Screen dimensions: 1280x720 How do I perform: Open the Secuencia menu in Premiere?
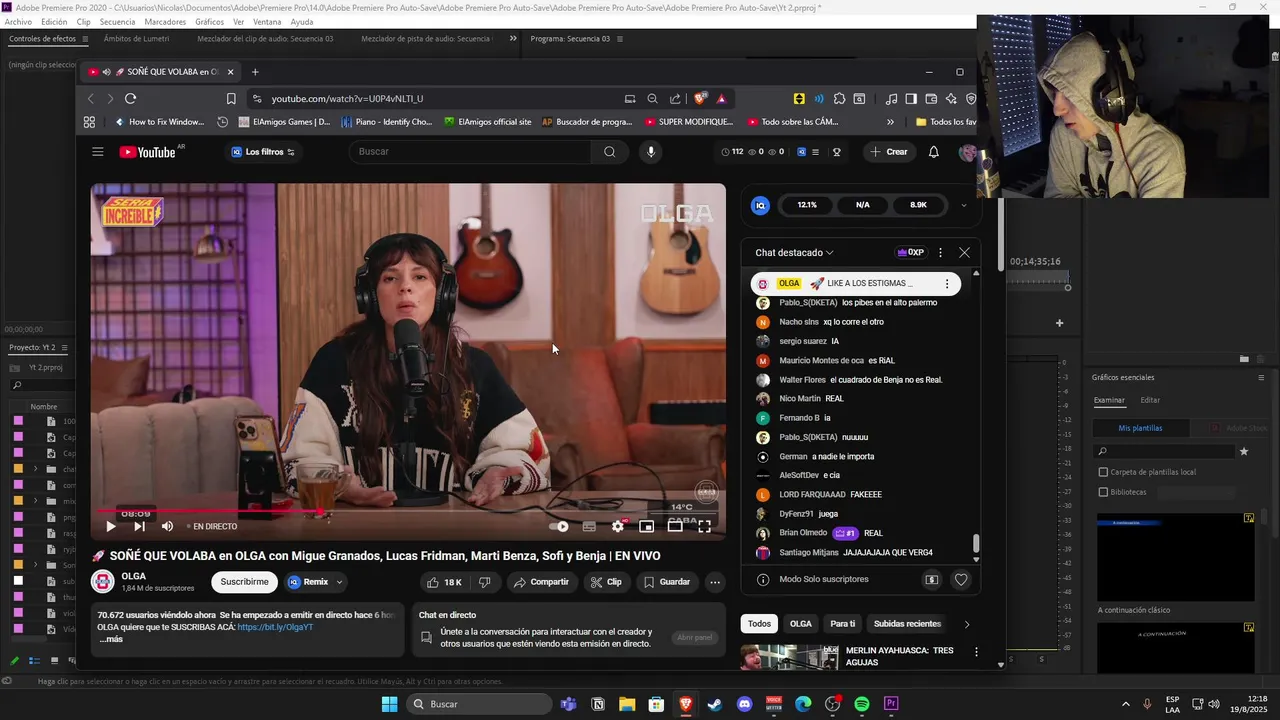(x=117, y=22)
